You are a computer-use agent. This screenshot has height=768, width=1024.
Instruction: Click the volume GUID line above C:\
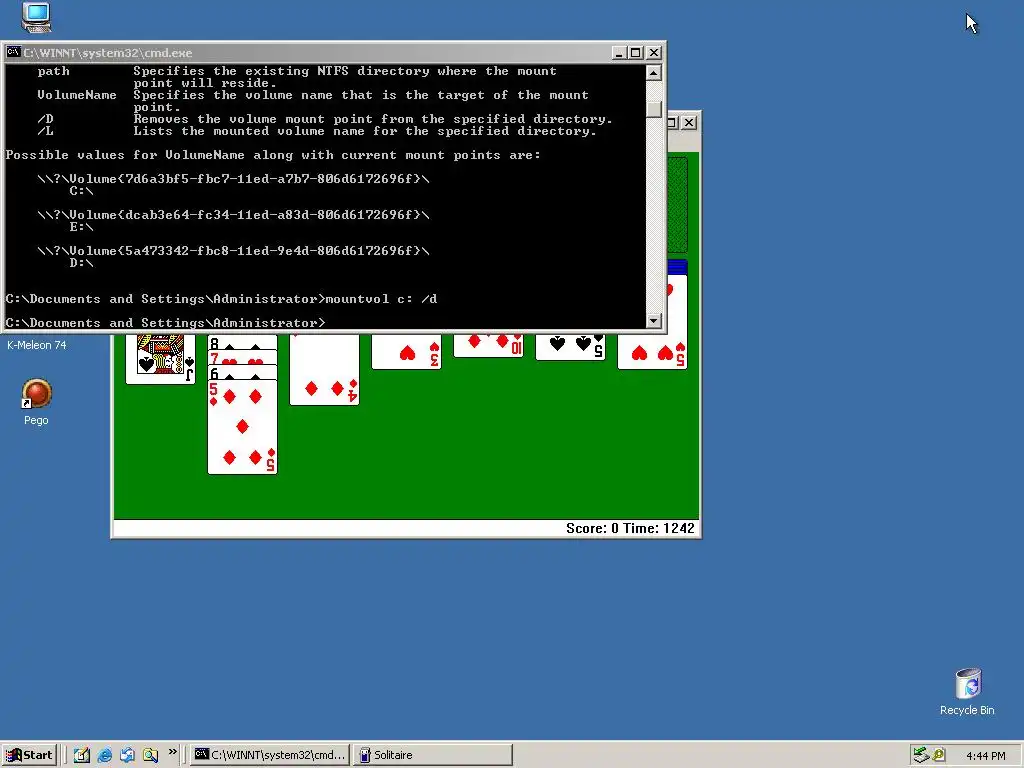[233, 179]
